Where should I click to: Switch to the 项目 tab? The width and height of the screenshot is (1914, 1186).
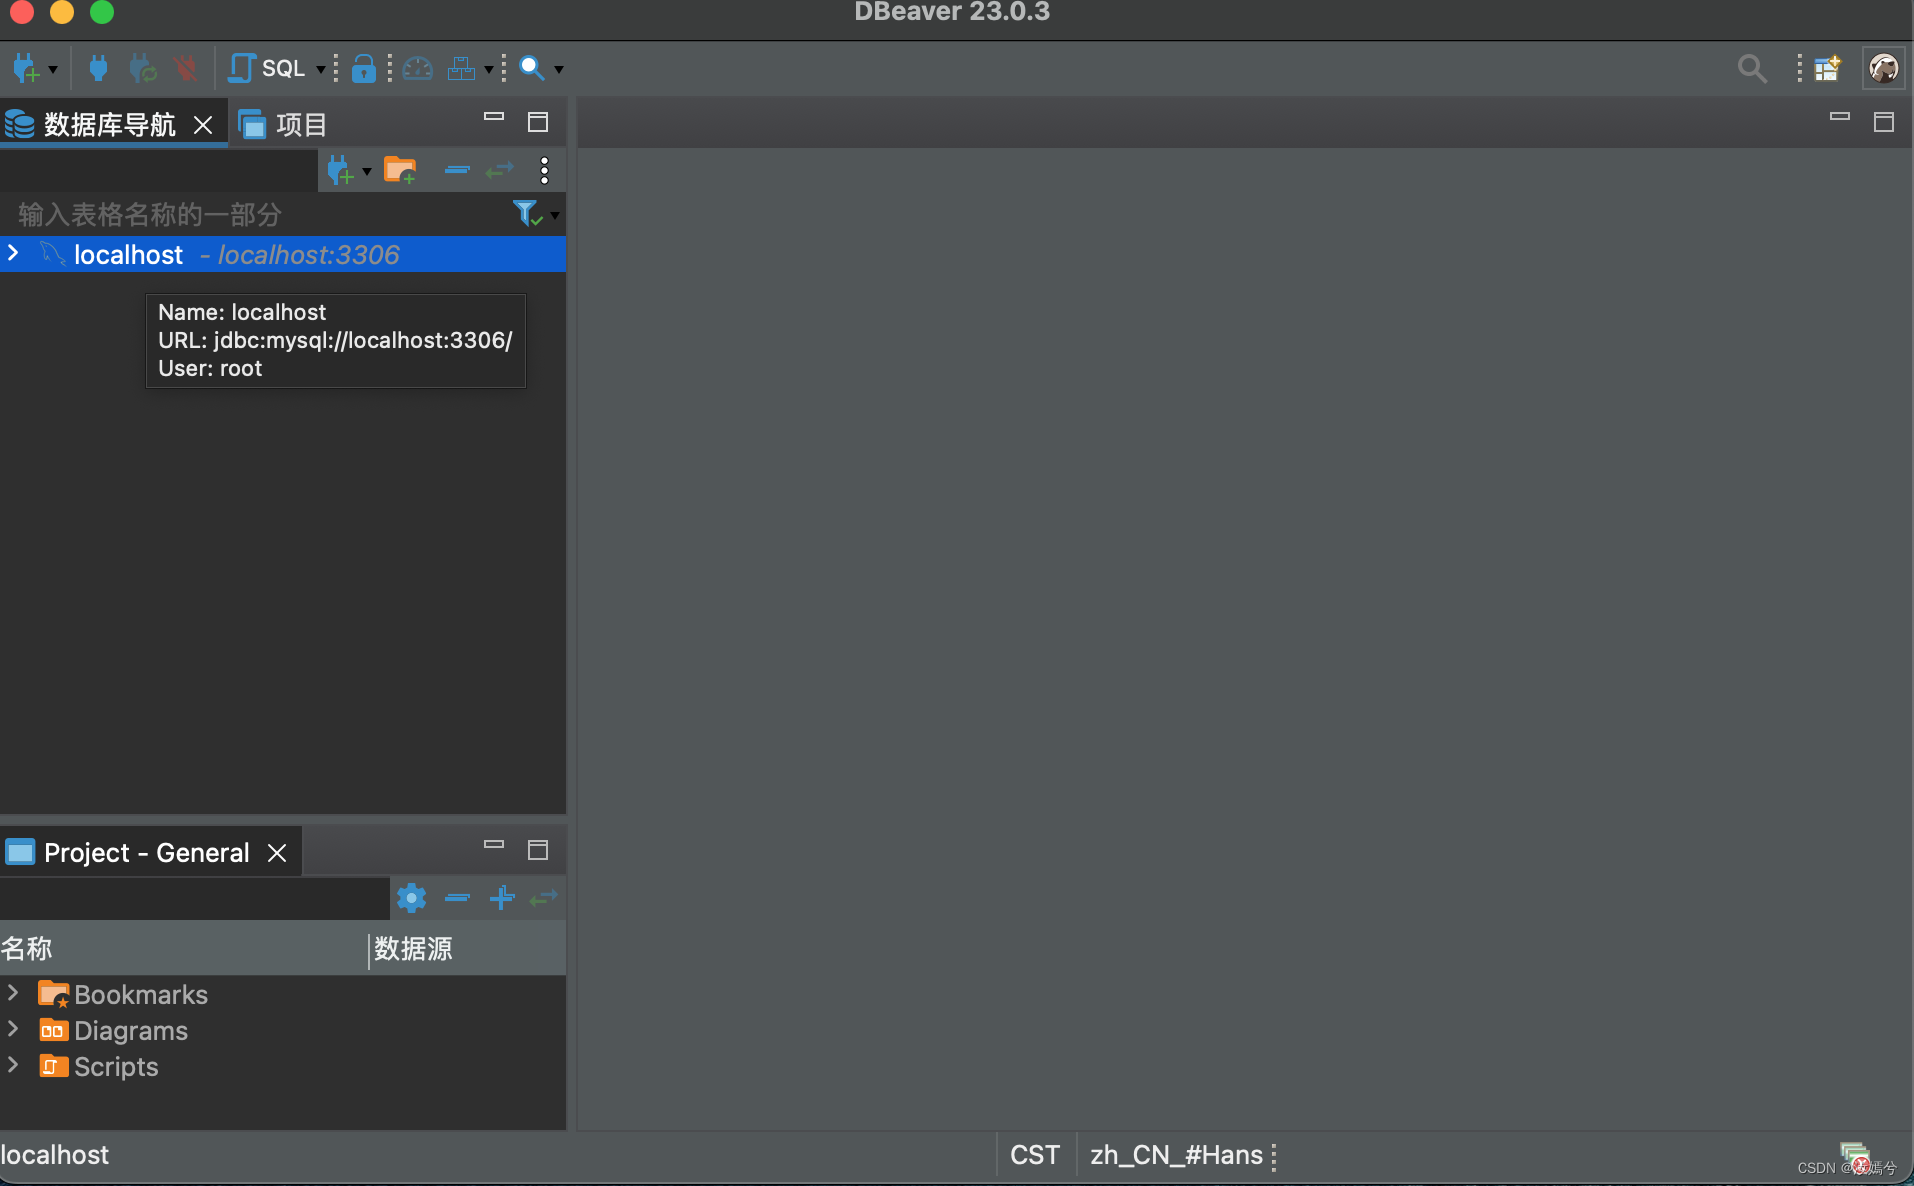[283, 124]
